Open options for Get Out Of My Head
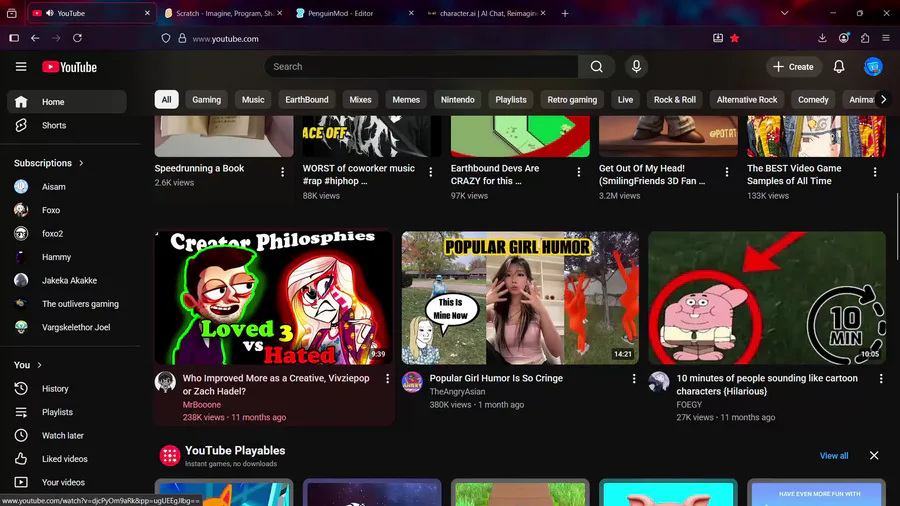Screen dimensions: 900x506 (727, 172)
